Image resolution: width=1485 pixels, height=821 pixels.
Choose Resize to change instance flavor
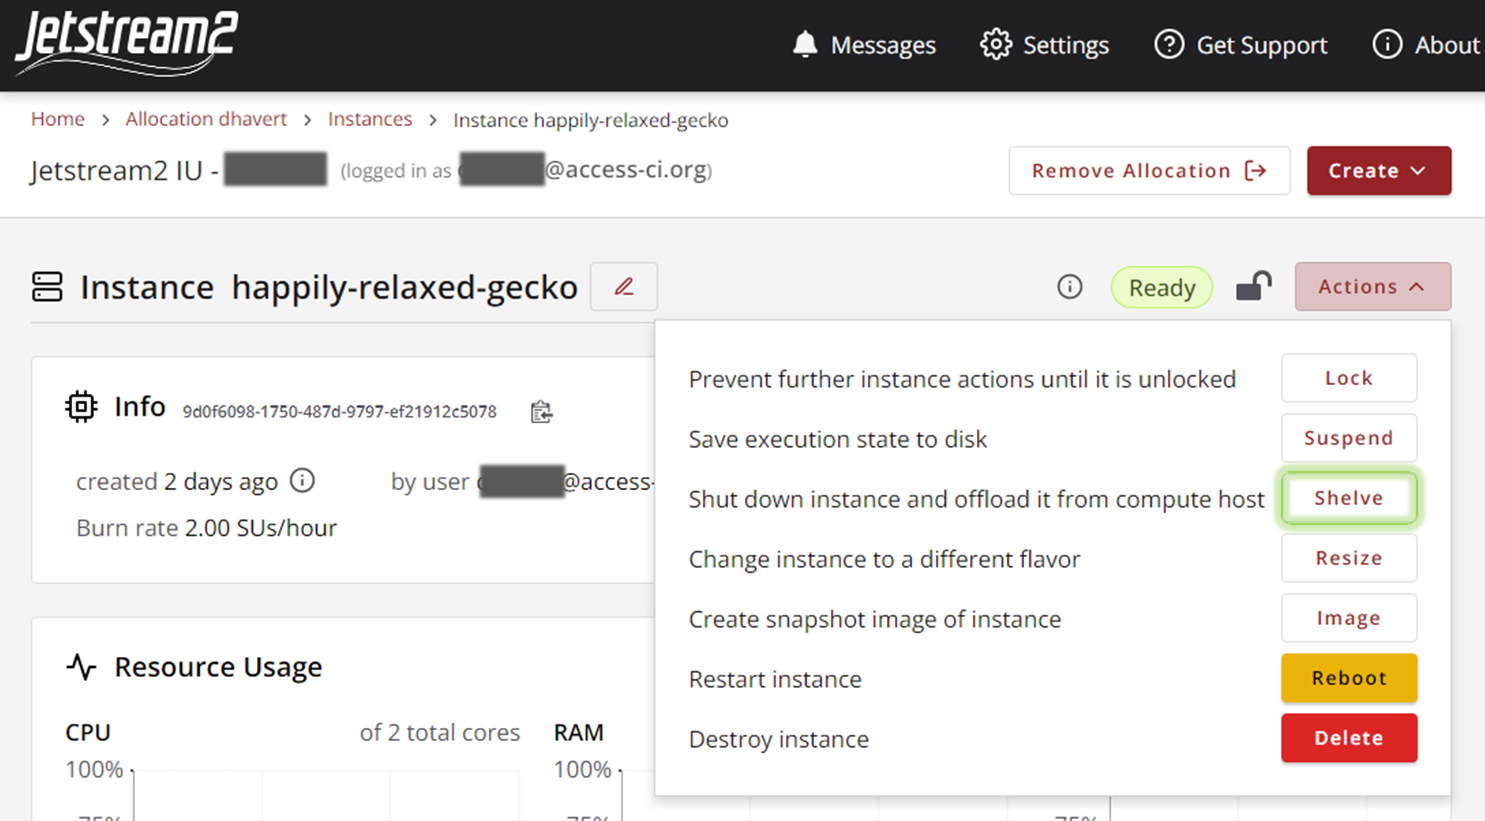click(1348, 558)
